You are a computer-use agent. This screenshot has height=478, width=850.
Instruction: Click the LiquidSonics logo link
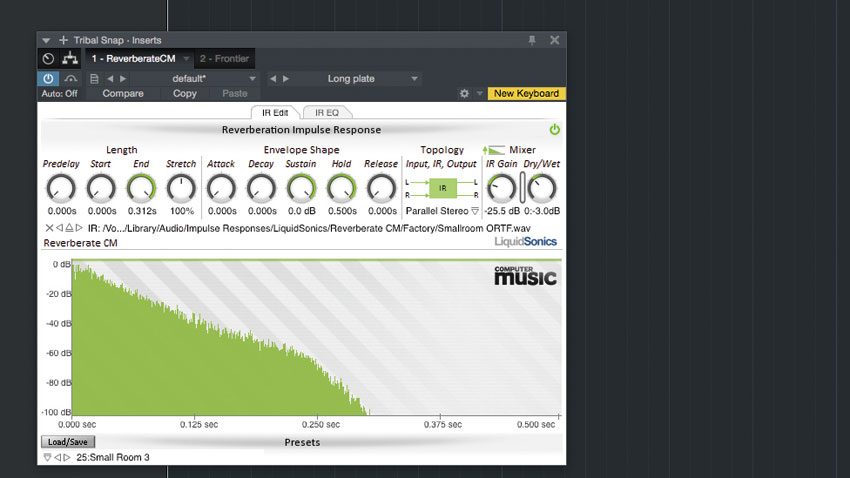pyautogui.click(x=525, y=242)
